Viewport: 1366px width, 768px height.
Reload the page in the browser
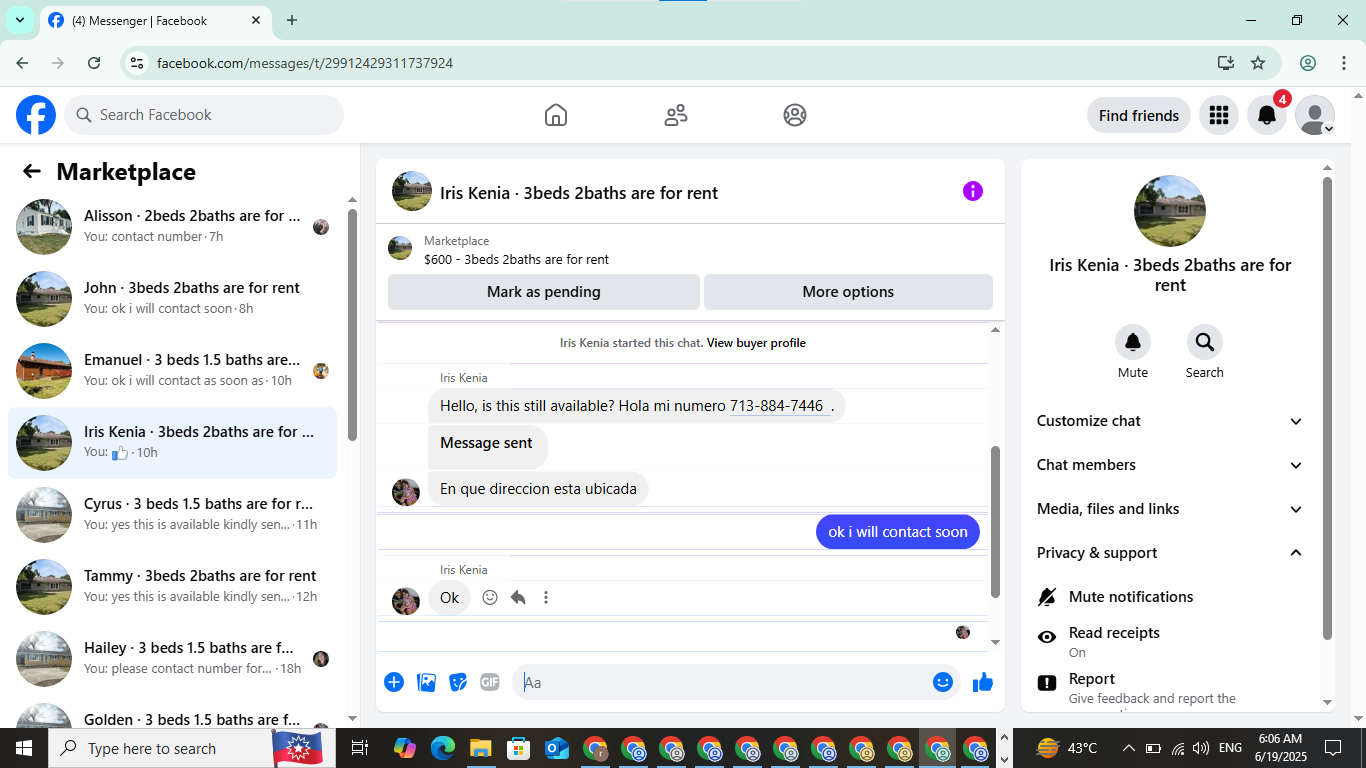coord(94,63)
